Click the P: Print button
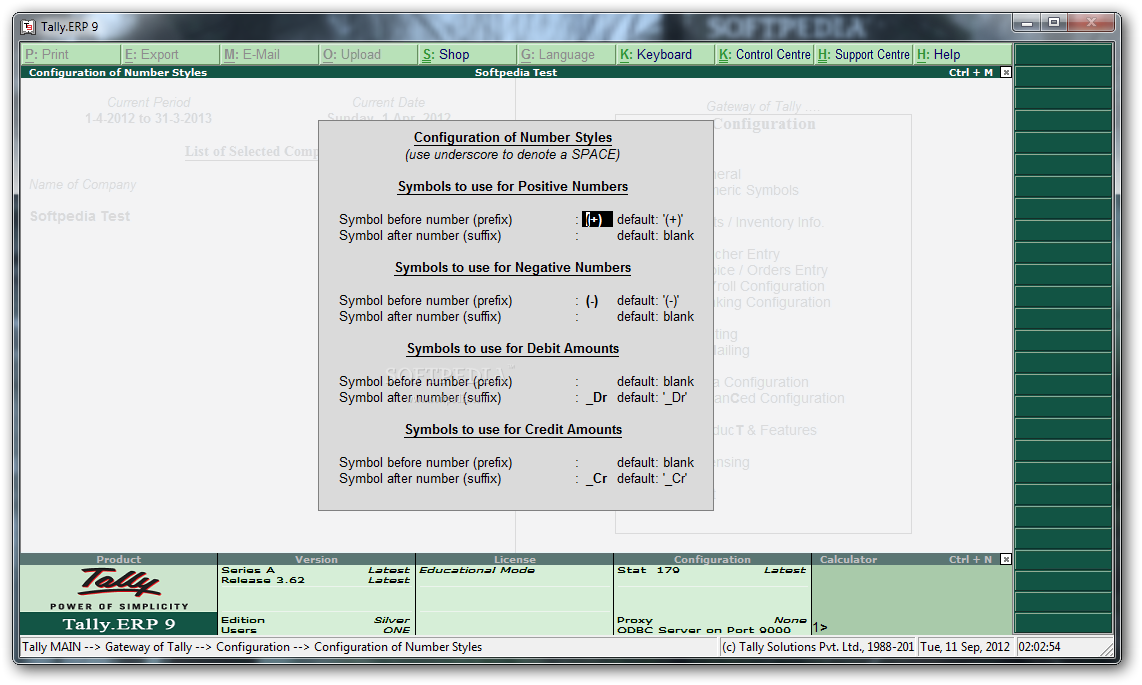1142x685 pixels. coord(71,55)
